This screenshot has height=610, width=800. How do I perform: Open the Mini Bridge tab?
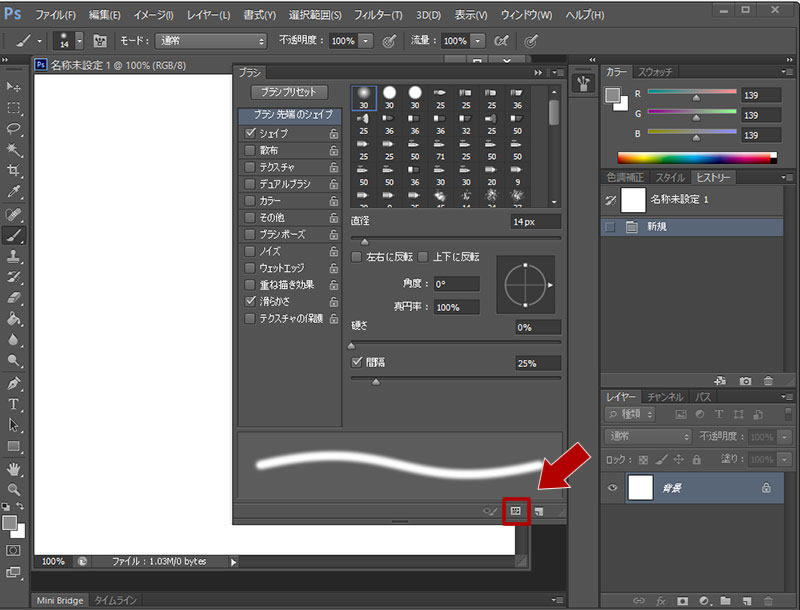60,600
